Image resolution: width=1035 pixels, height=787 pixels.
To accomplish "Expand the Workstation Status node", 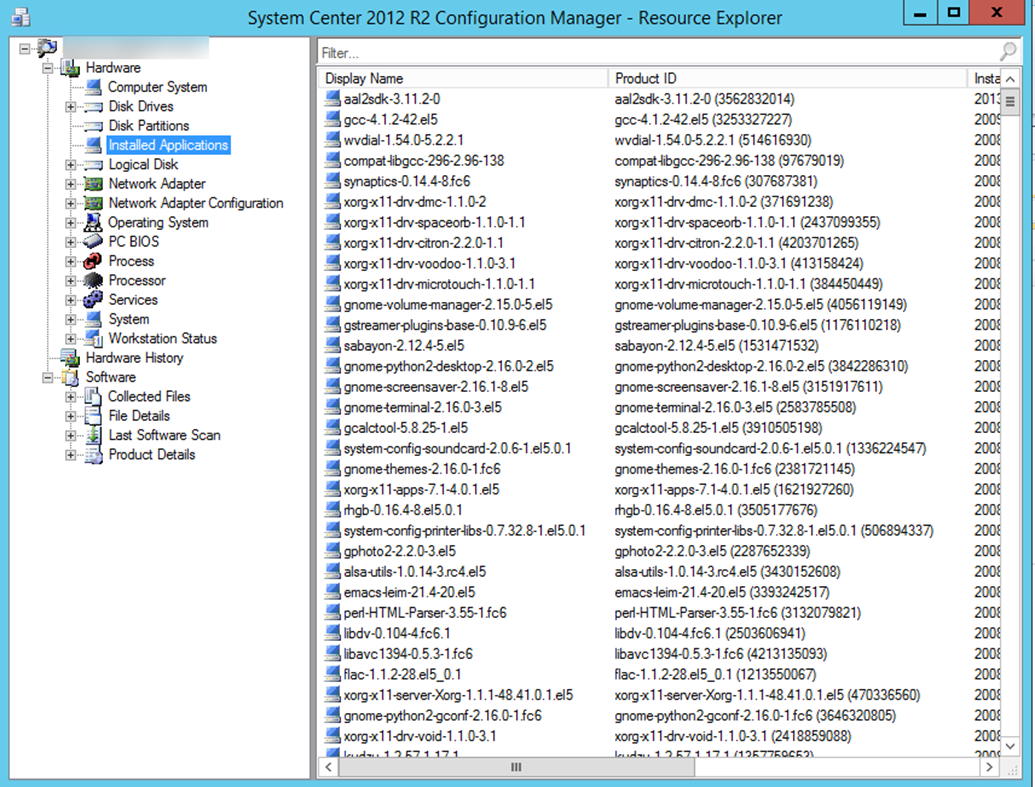I will coord(71,338).
